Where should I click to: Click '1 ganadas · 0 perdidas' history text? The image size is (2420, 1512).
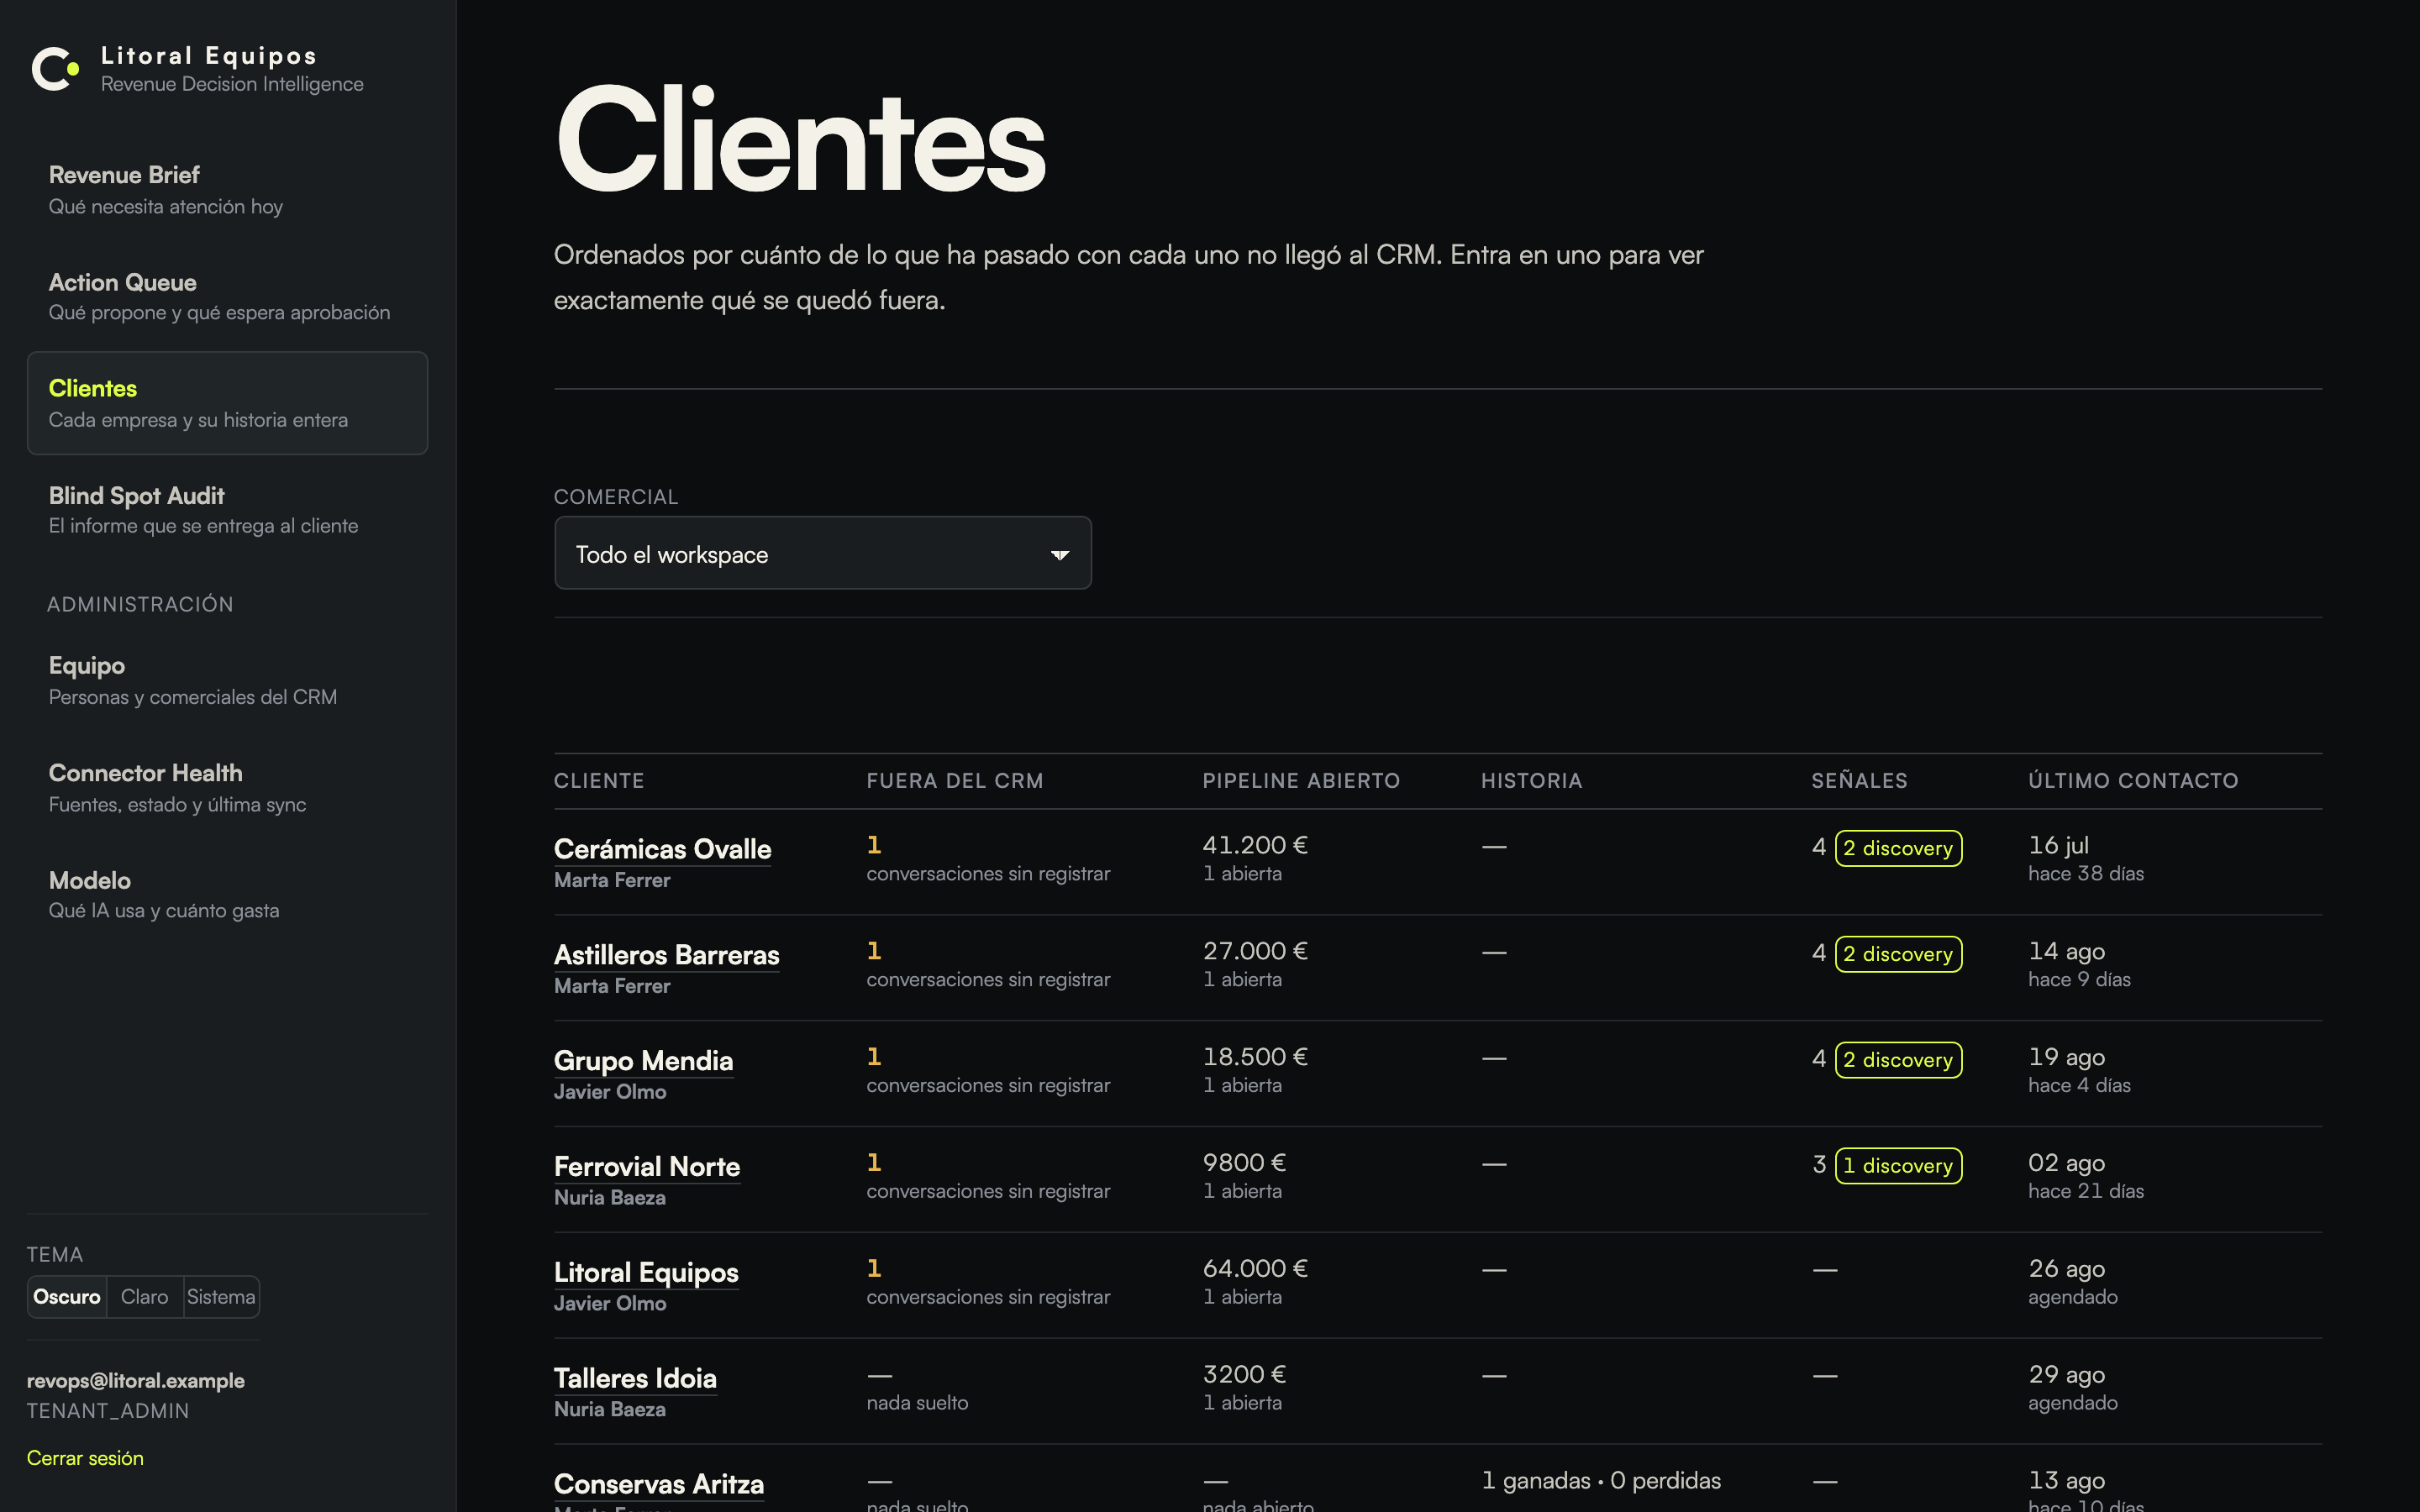(1601, 1481)
